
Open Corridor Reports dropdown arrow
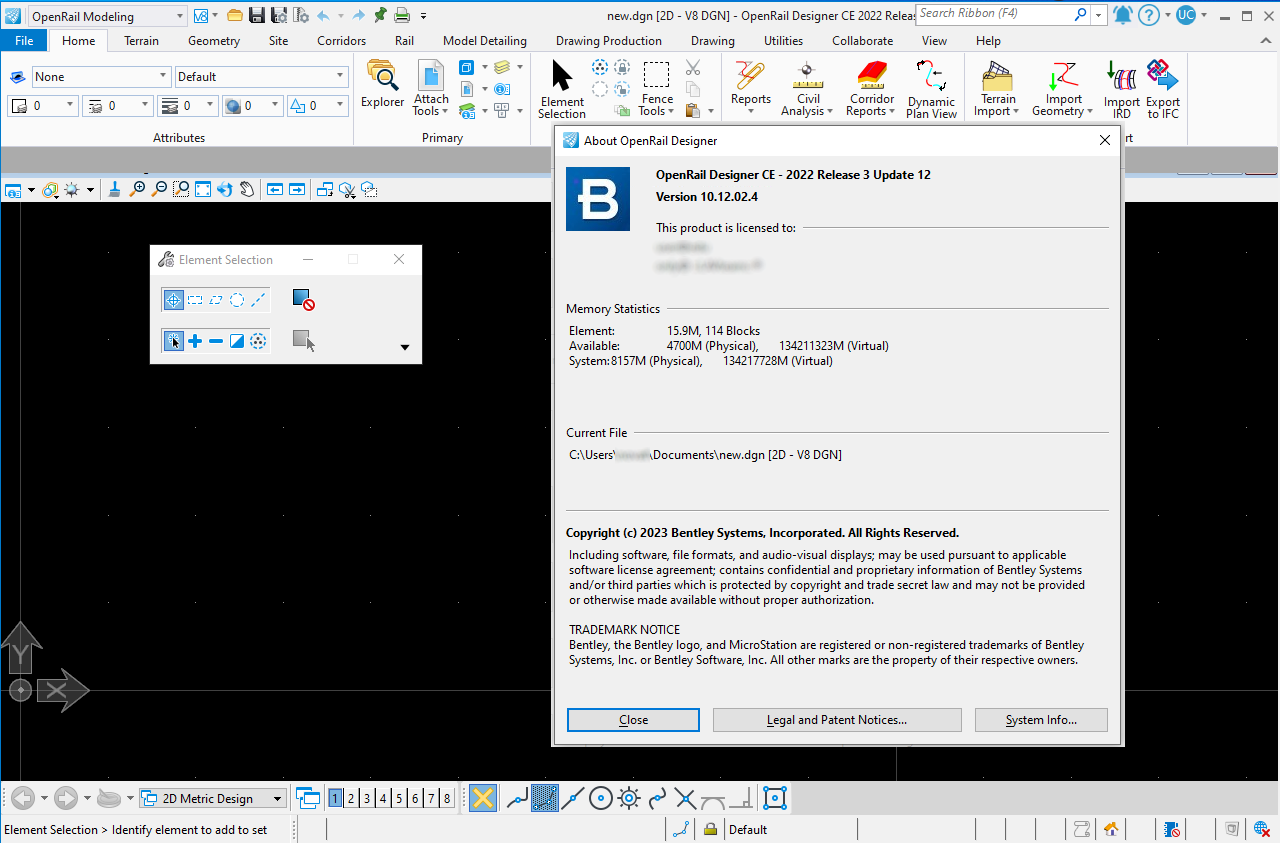click(x=893, y=112)
